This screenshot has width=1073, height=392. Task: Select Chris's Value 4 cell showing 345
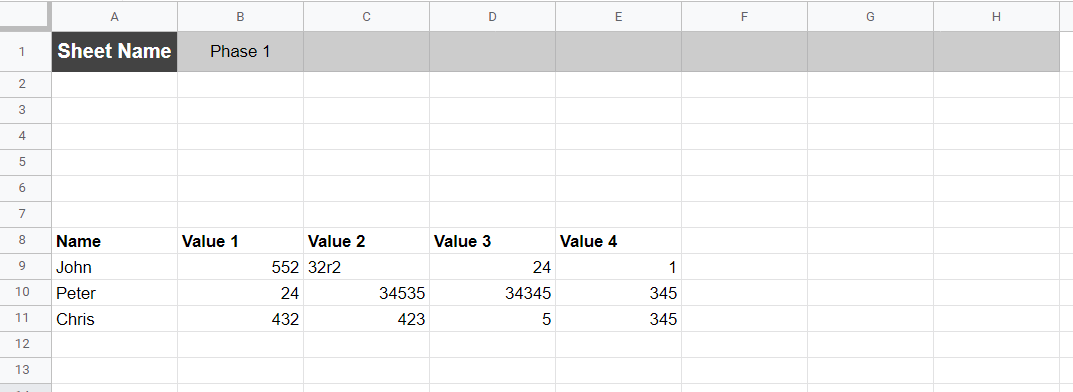click(618, 319)
